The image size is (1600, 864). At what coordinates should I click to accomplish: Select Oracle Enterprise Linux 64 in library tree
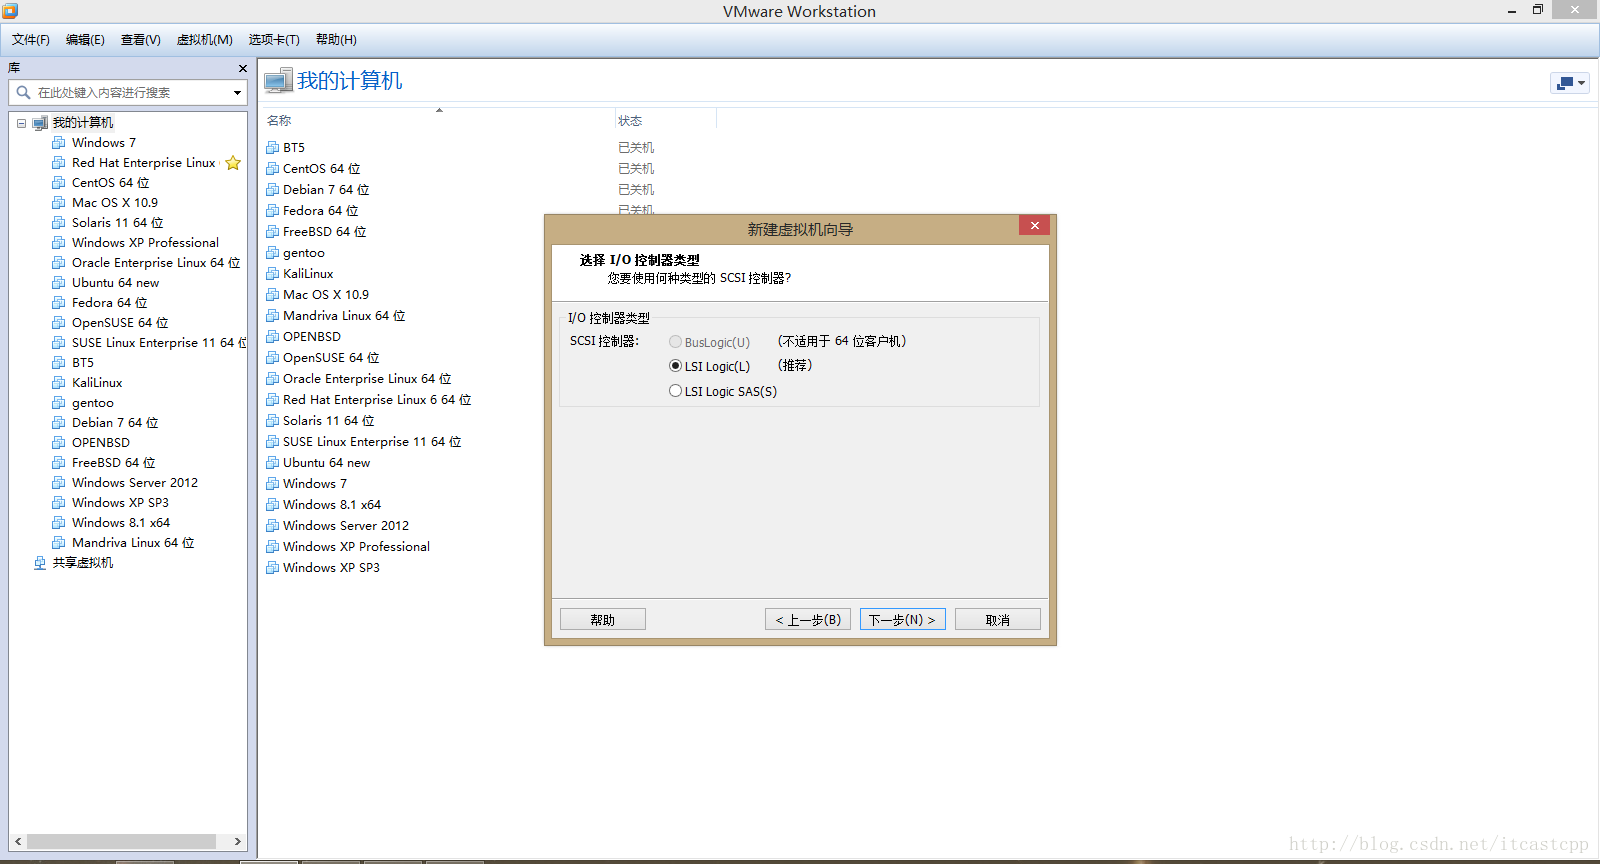point(156,263)
